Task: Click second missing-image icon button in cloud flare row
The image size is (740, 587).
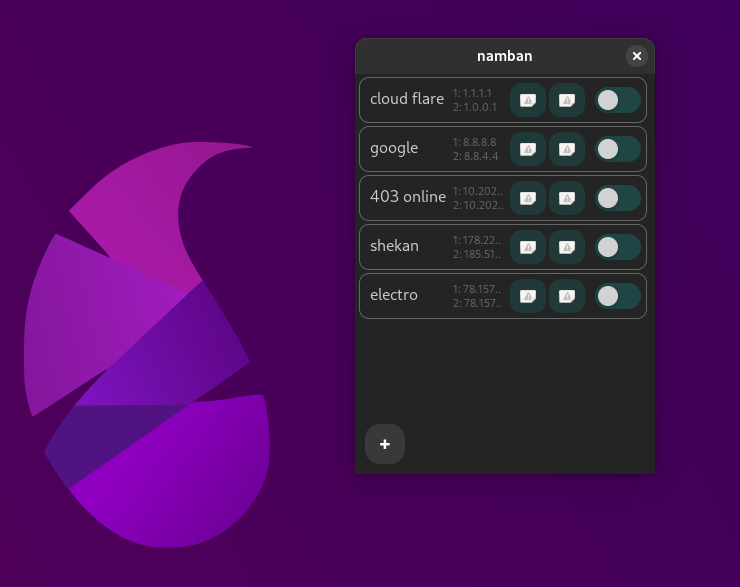Action: coord(567,100)
